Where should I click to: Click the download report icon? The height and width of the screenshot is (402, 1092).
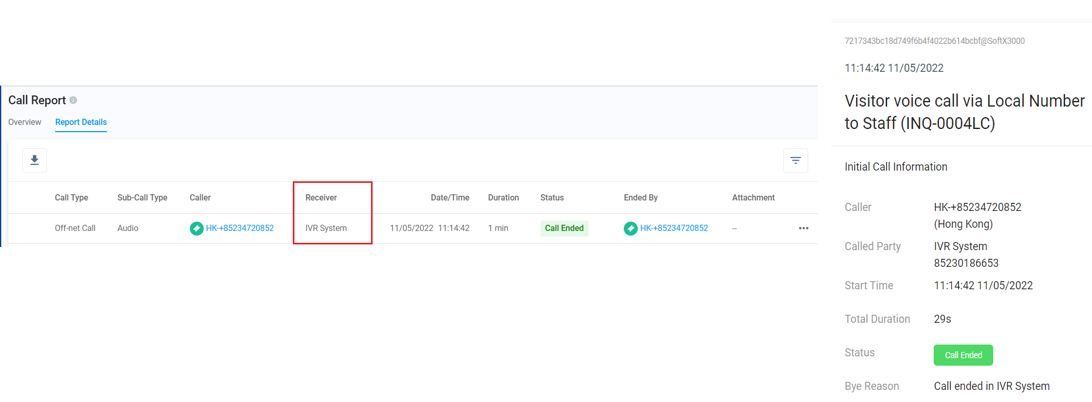click(x=34, y=160)
